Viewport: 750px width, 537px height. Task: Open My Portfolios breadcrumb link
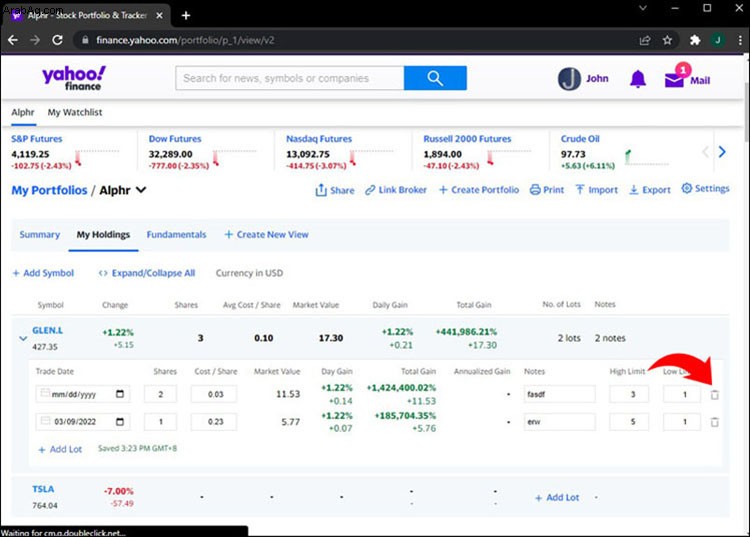point(49,190)
